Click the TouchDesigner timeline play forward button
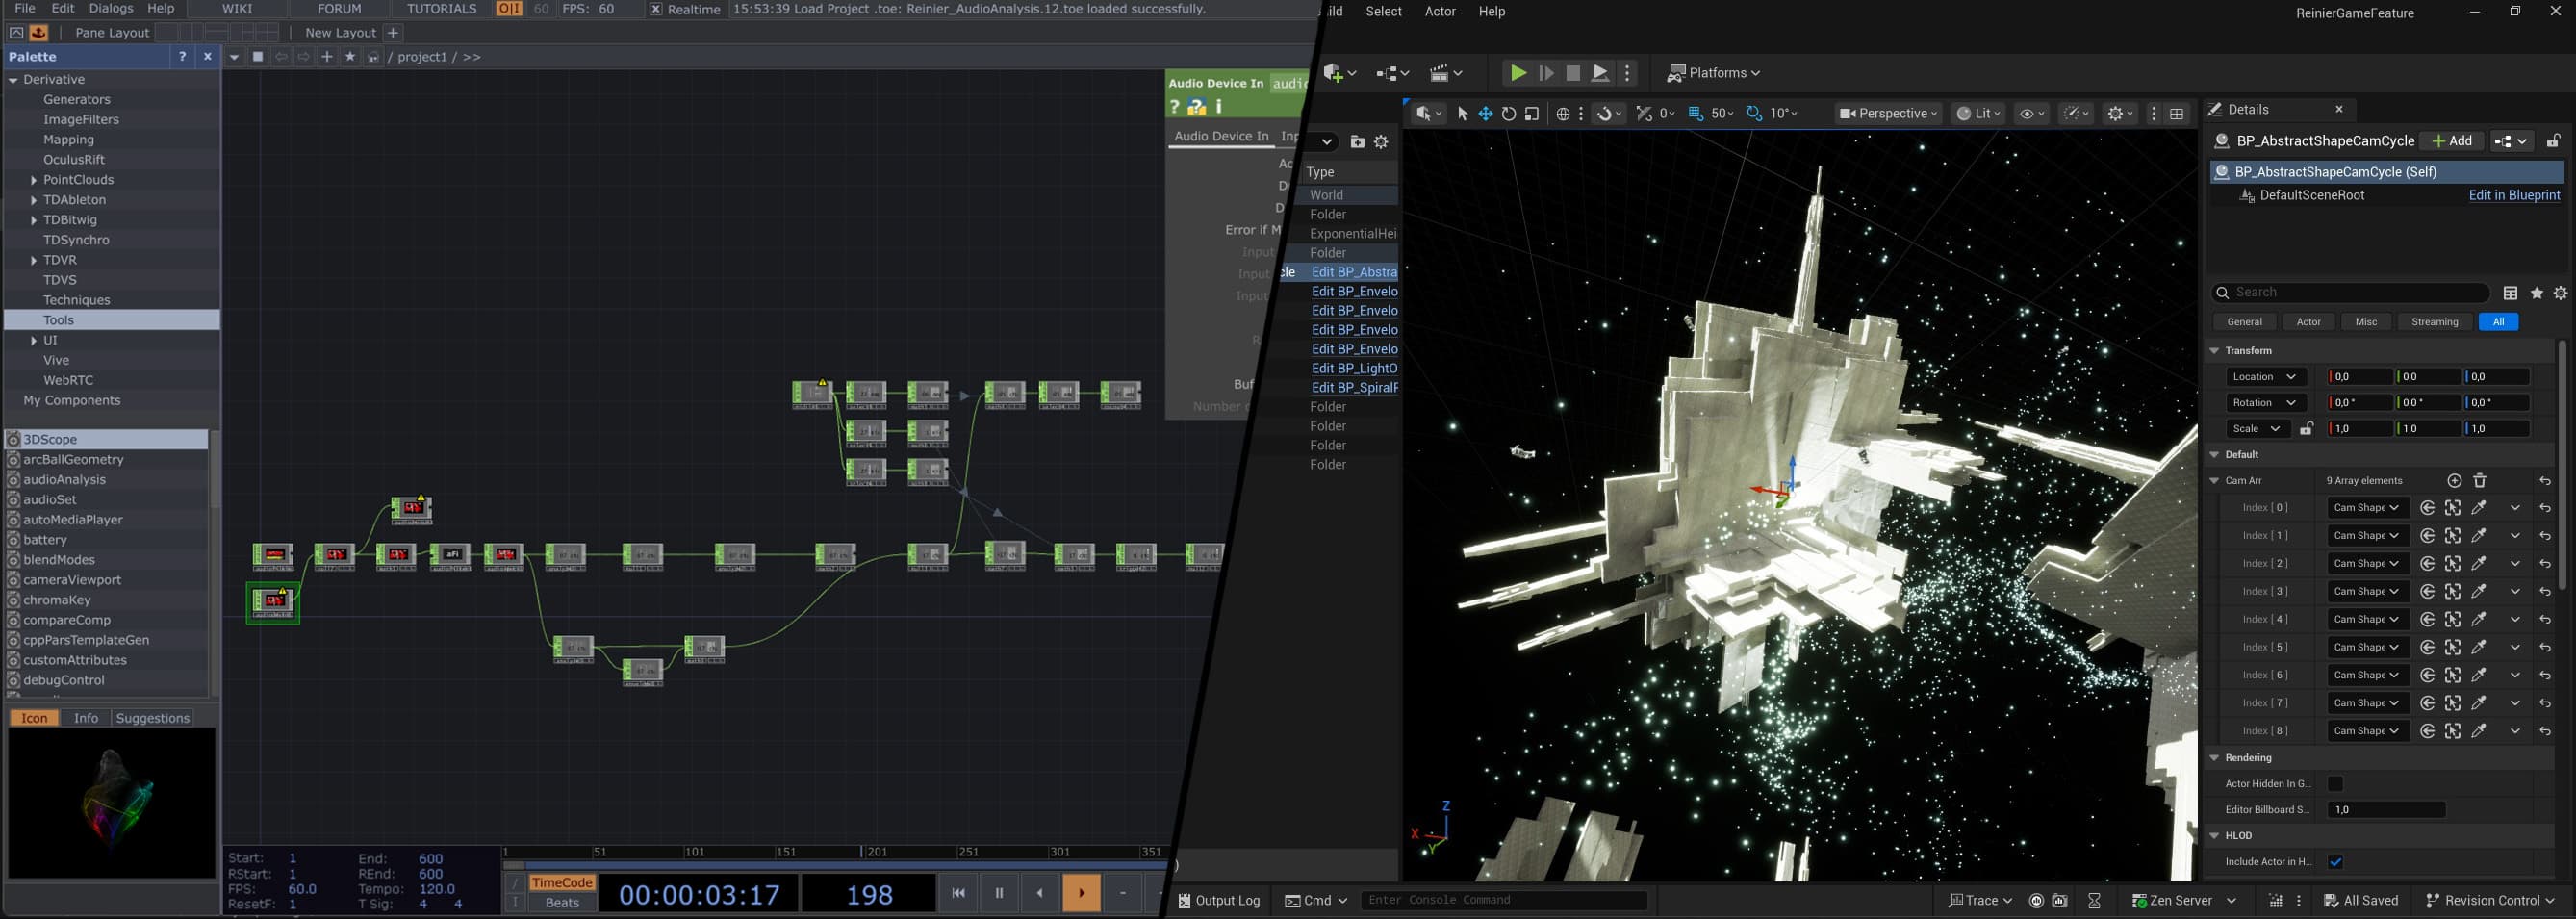 1081,893
